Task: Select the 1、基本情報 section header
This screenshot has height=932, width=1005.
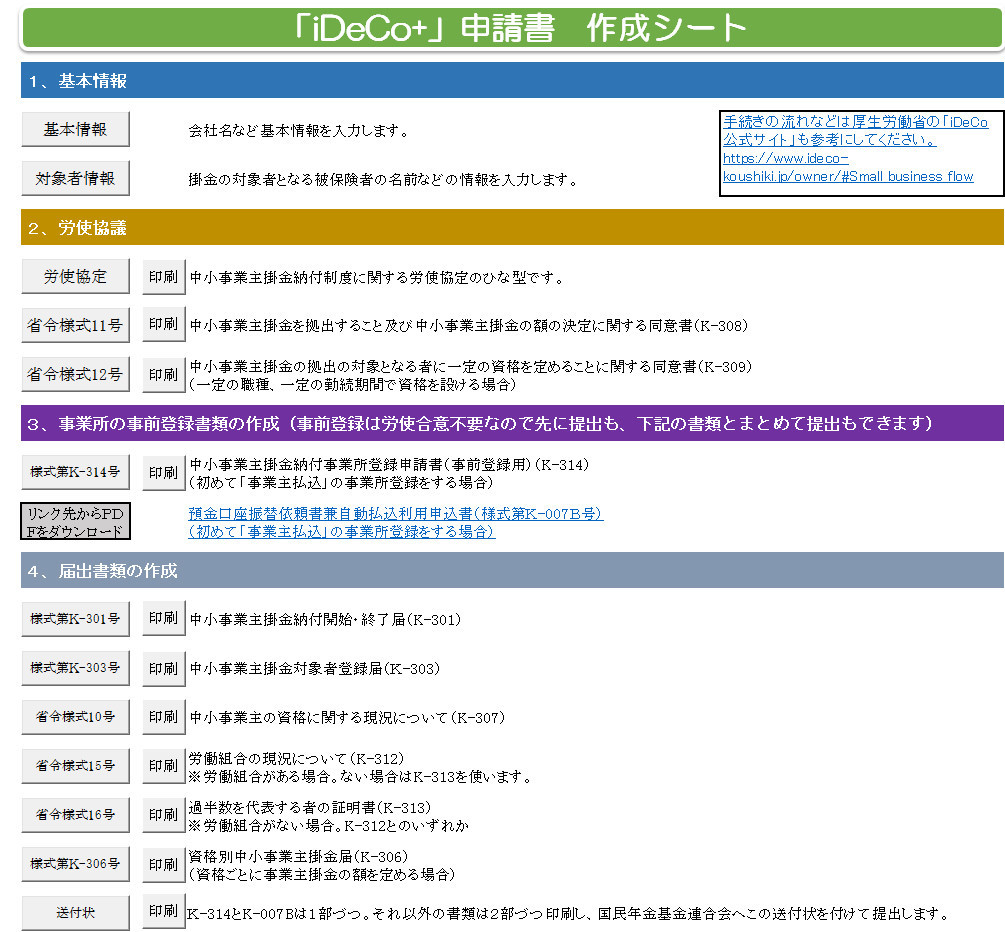Action: coord(512,80)
